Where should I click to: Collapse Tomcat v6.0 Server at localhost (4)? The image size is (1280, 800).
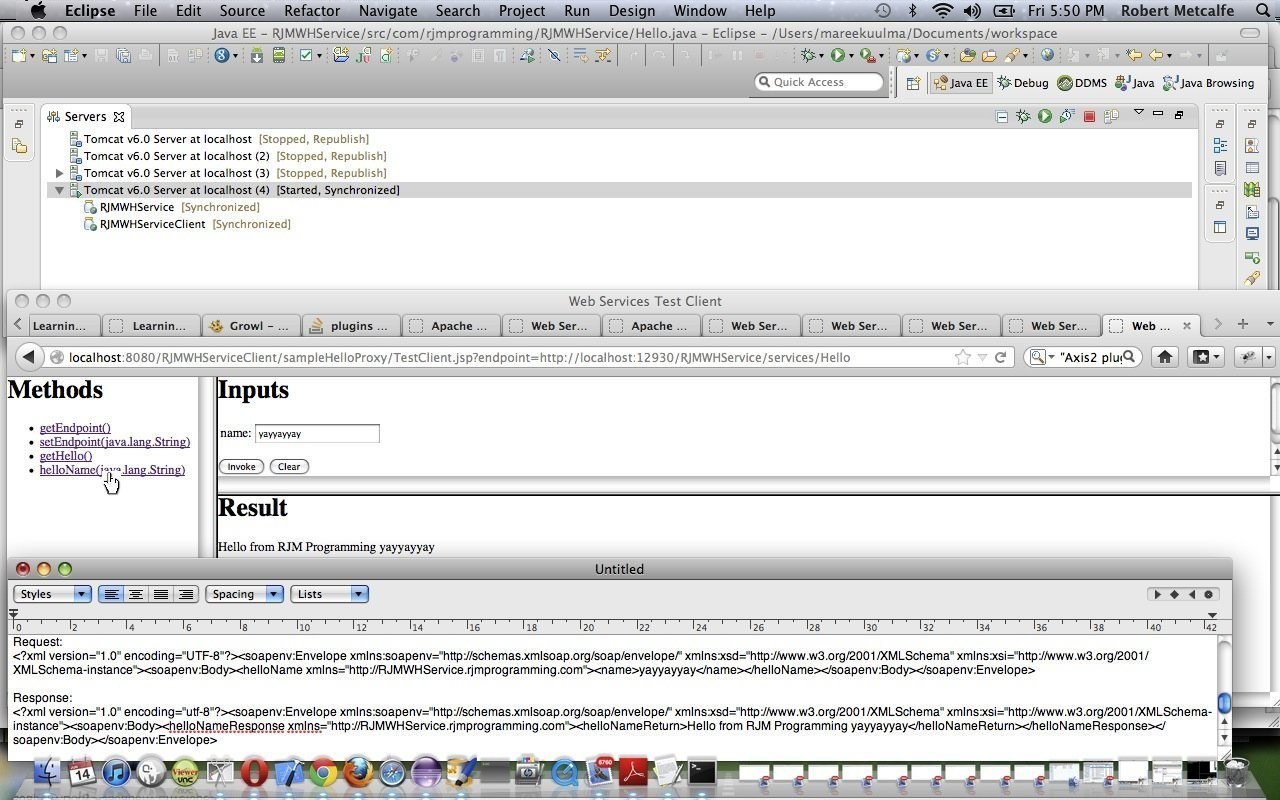(60, 190)
